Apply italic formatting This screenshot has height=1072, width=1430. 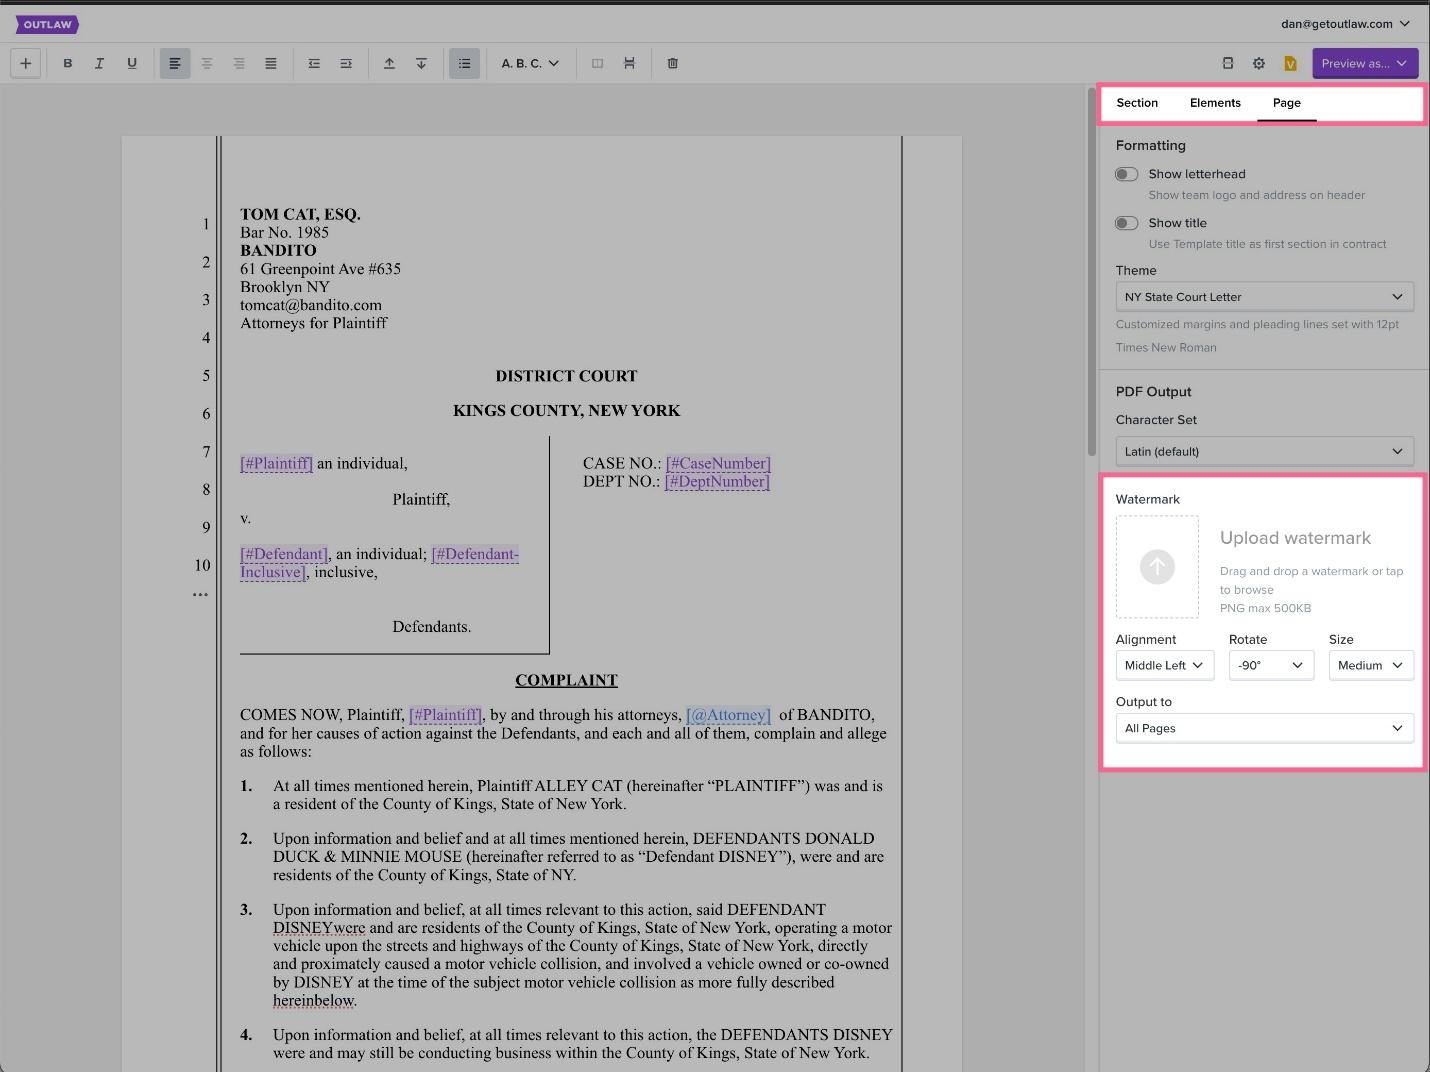pyautogui.click(x=99, y=63)
